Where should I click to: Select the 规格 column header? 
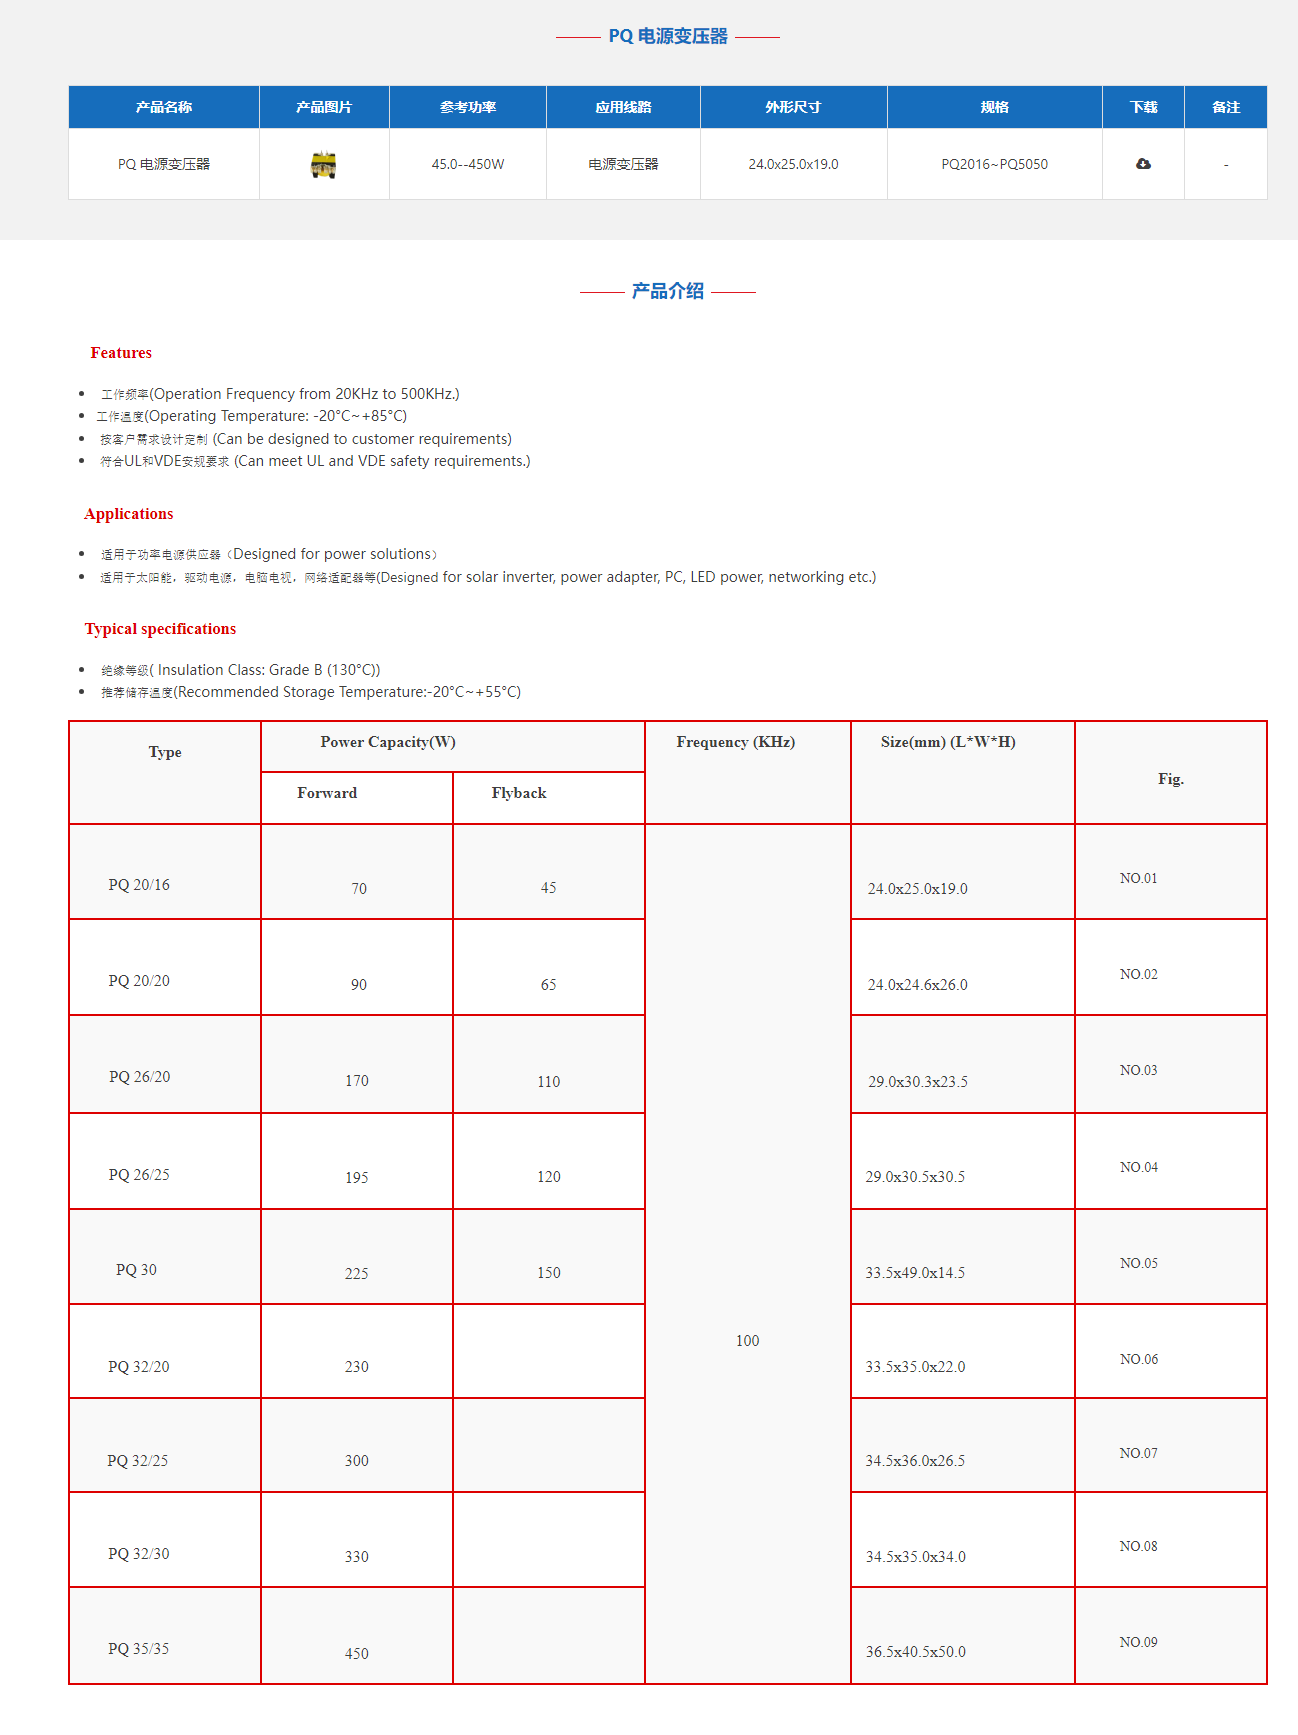[994, 107]
